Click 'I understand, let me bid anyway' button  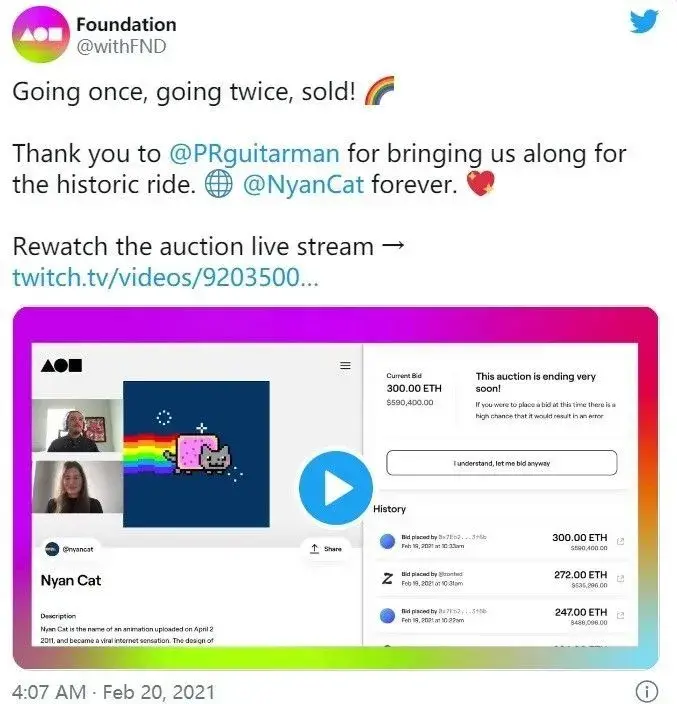(x=501, y=463)
